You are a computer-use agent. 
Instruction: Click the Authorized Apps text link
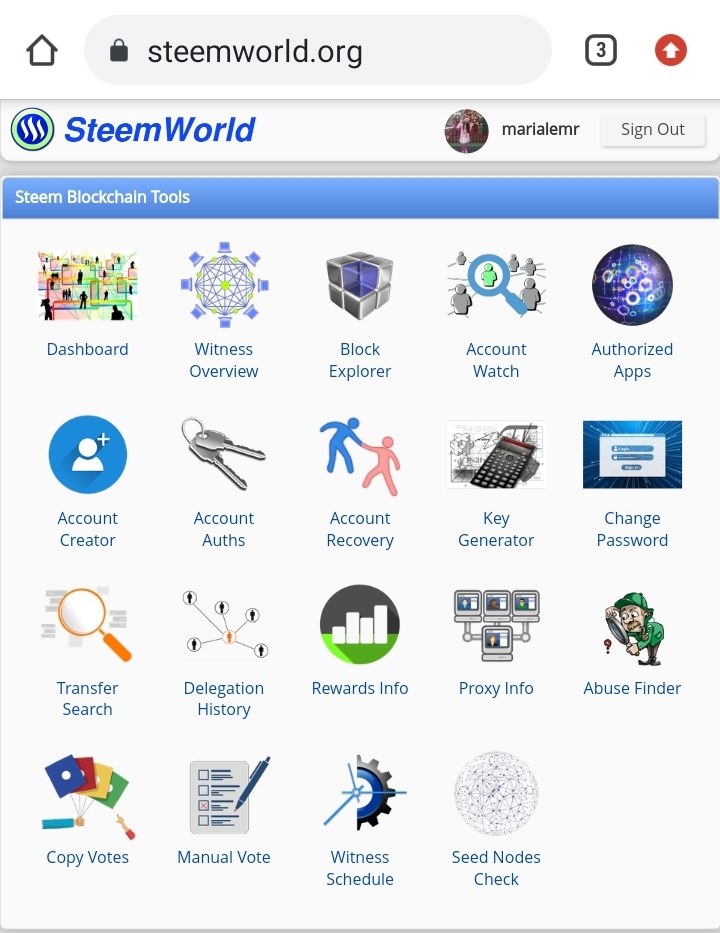[x=632, y=360]
